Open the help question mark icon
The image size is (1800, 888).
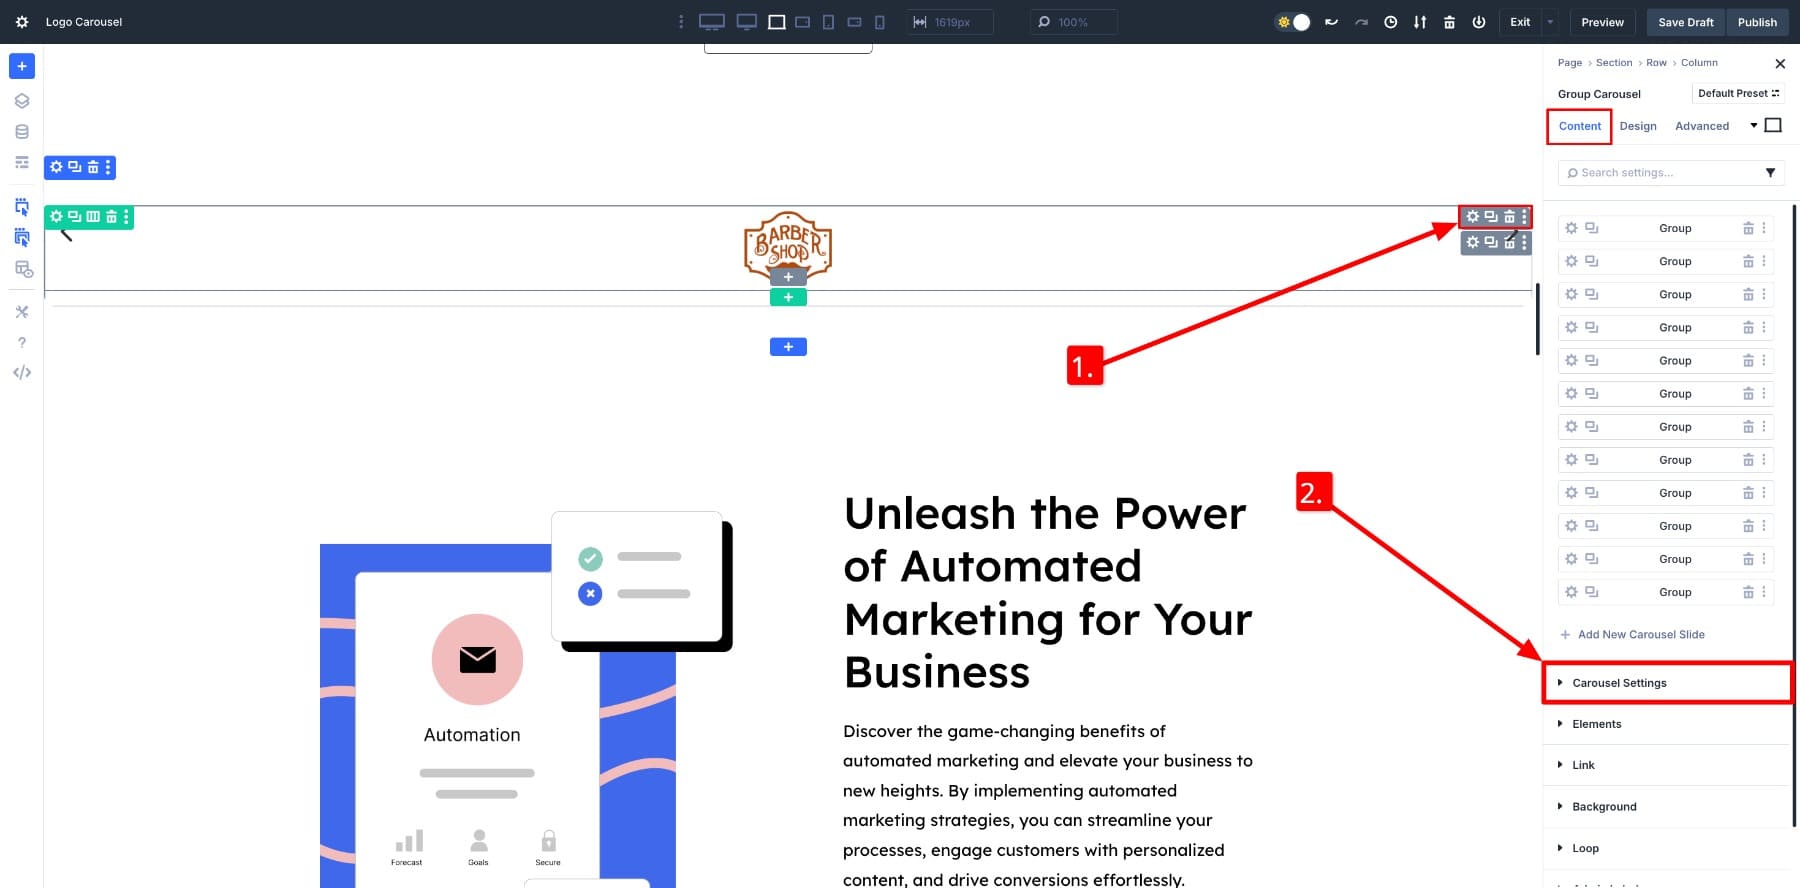pos(22,343)
